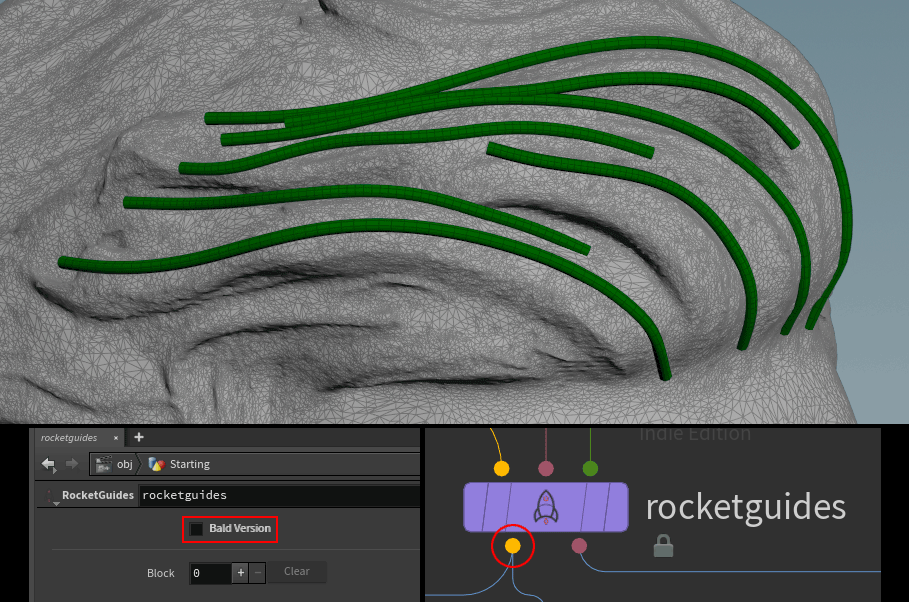Click the green input connector of rocketguides
The width and height of the screenshot is (909, 602).
click(590, 468)
